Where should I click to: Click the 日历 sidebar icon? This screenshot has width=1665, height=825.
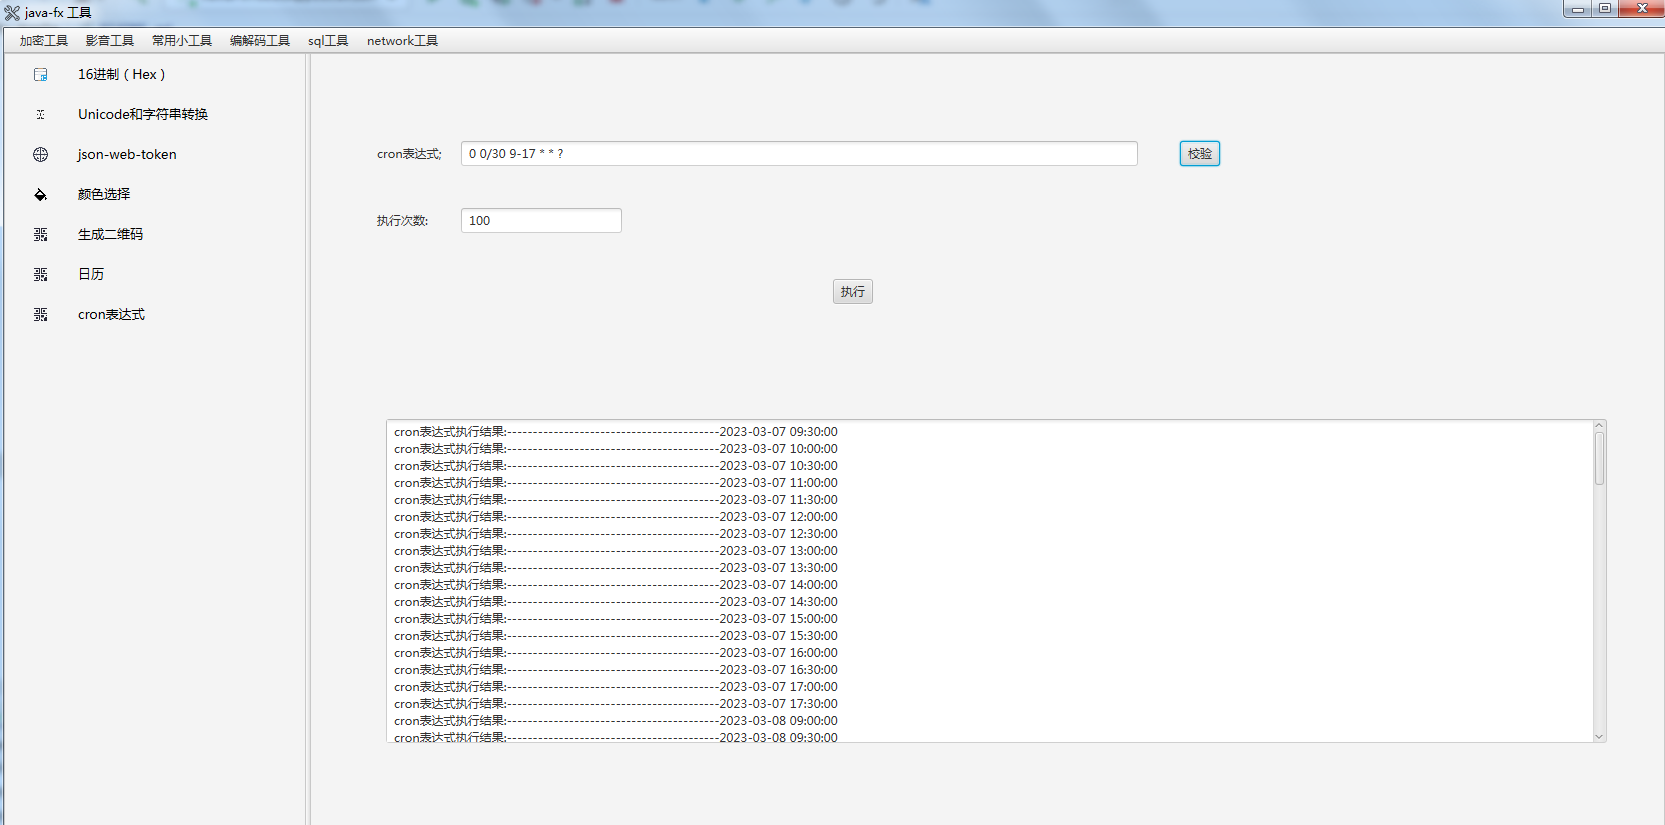41,275
